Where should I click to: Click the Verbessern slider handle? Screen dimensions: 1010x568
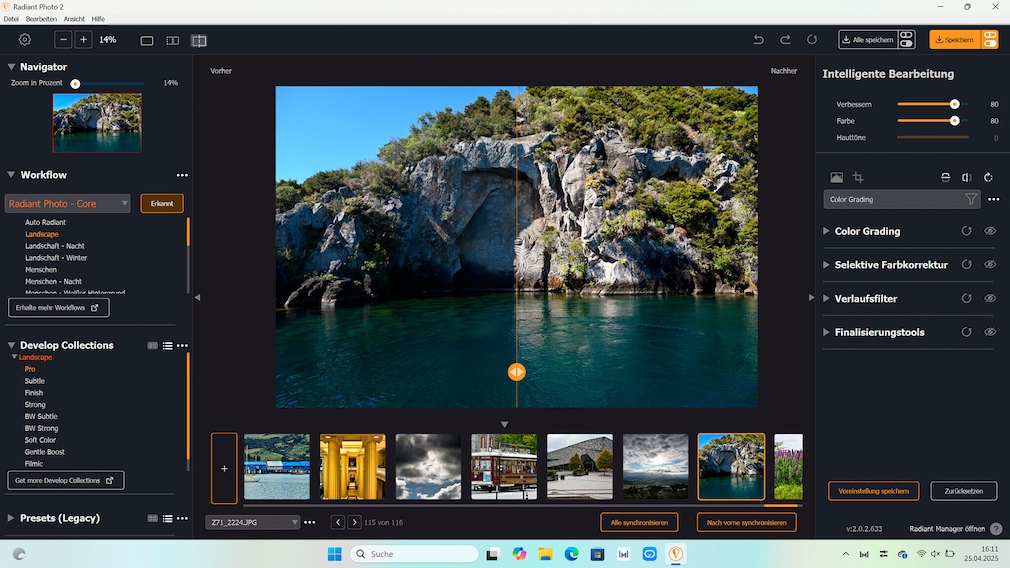tap(954, 104)
